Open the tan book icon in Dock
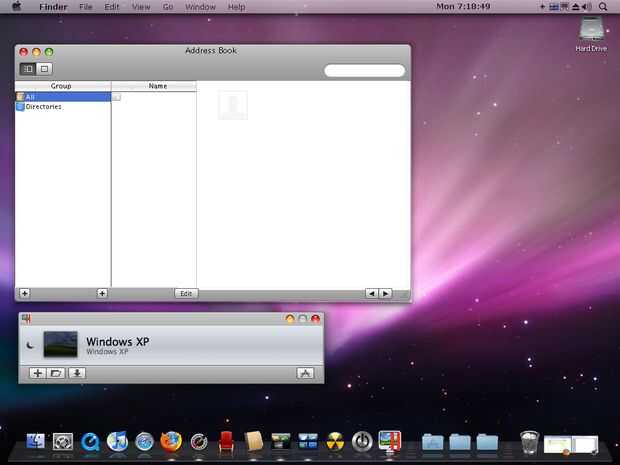620x465 pixels. [x=253, y=441]
